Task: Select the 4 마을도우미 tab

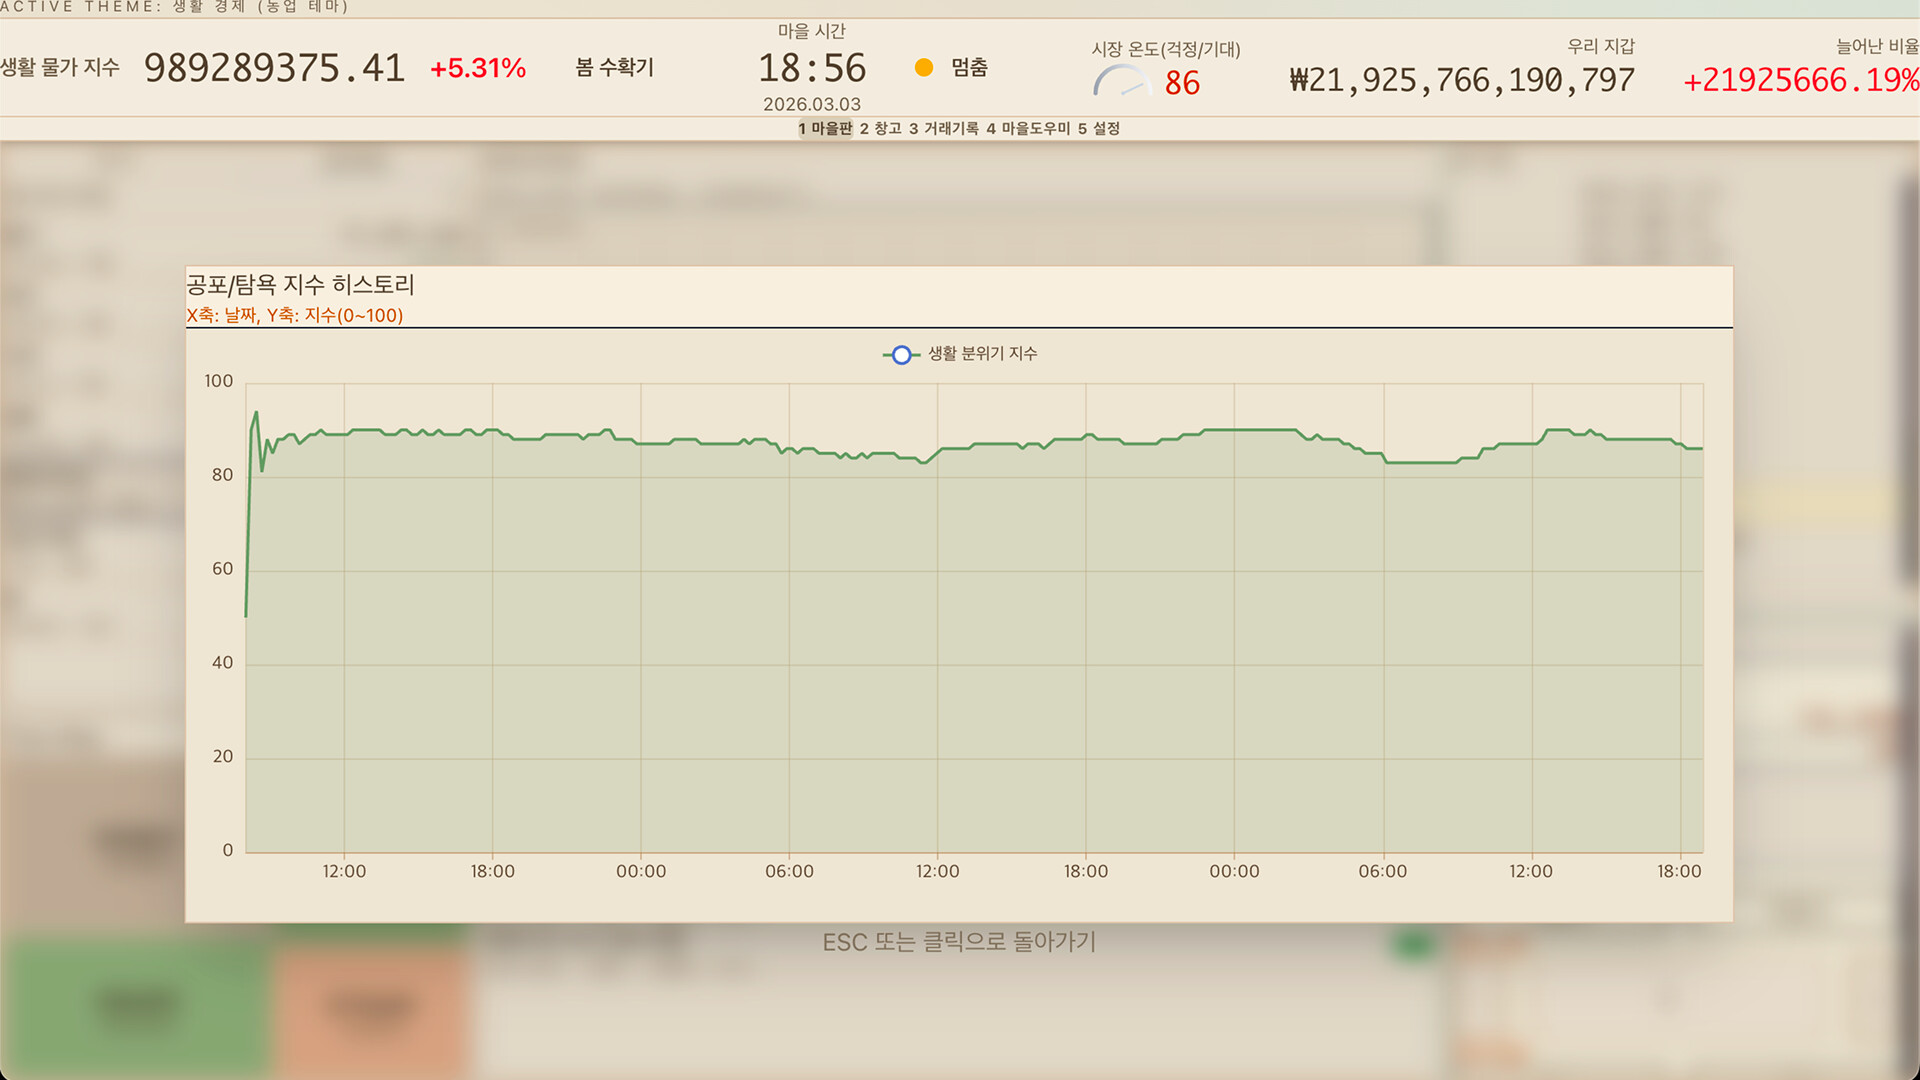Action: 1029,129
